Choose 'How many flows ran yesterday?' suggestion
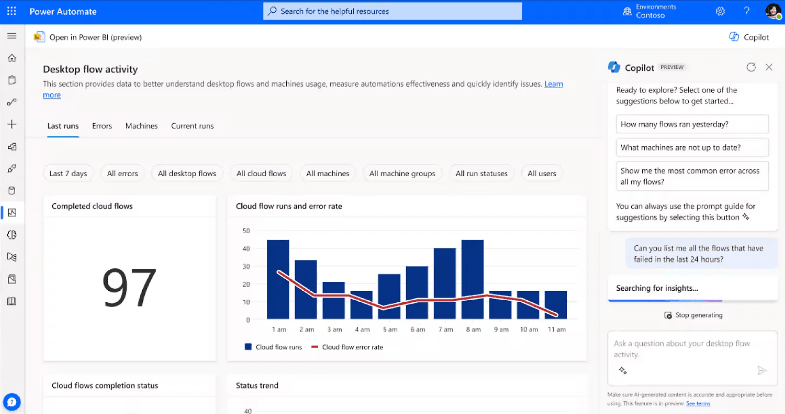Screen dimensions: 785x414 pos(692,124)
